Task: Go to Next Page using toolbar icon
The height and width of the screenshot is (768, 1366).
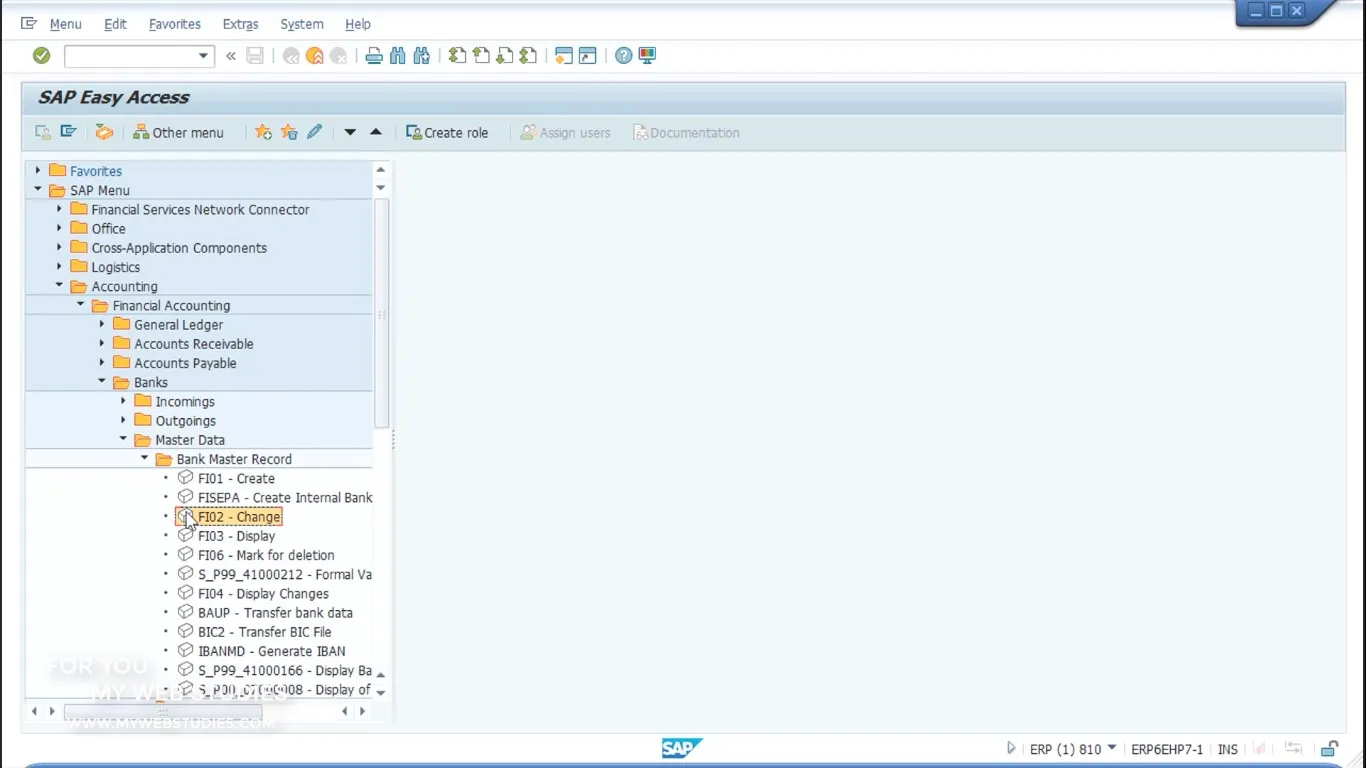Action: pyautogui.click(x=505, y=56)
